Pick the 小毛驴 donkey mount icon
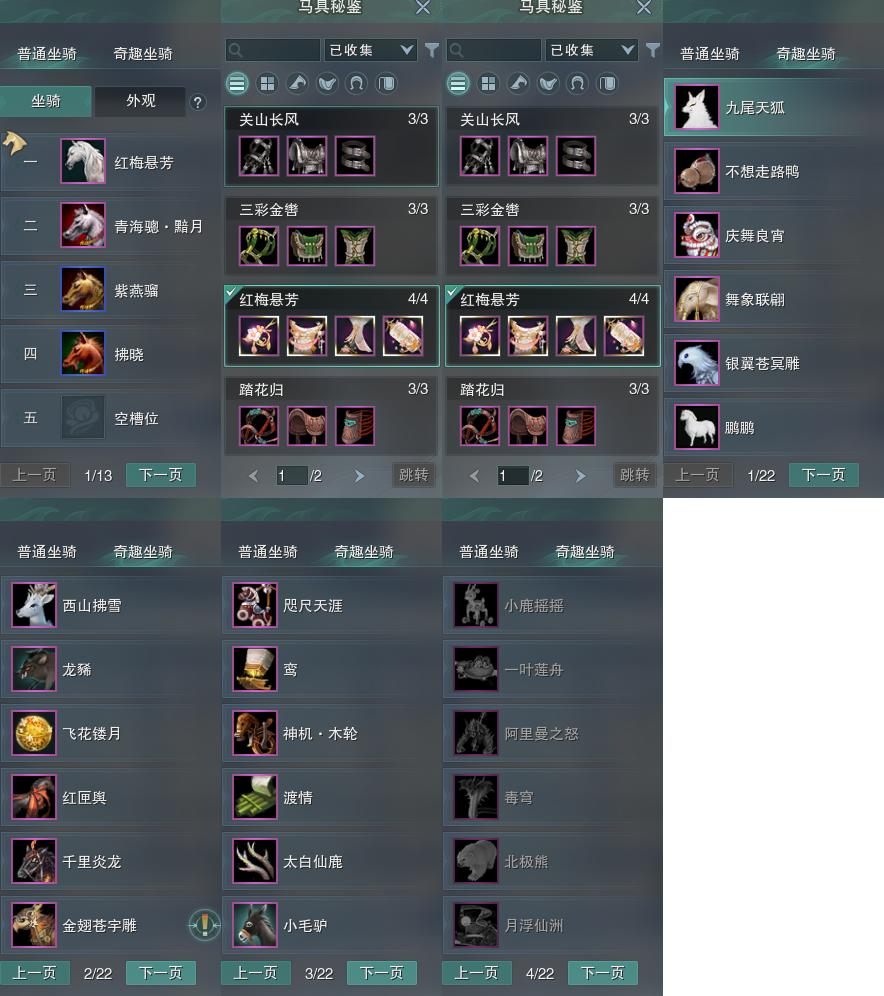This screenshot has height=996, width=884. pyautogui.click(x=255, y=925)
